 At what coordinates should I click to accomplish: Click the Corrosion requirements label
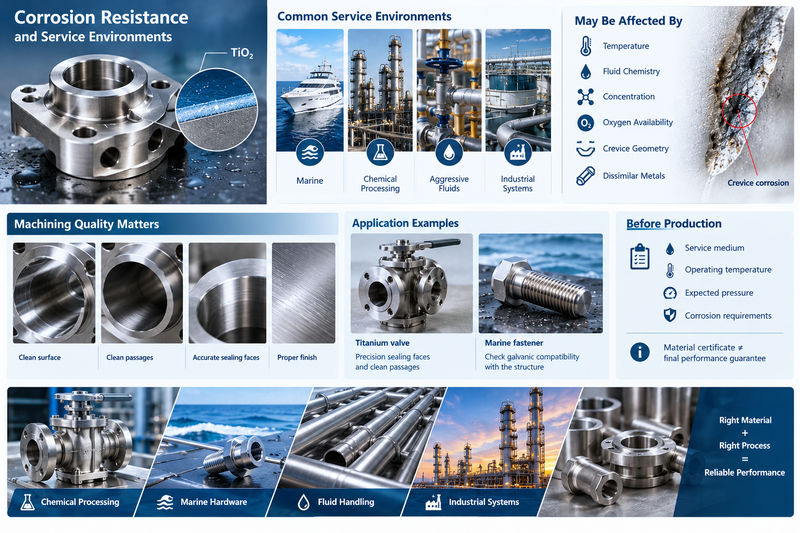point(728,316)
